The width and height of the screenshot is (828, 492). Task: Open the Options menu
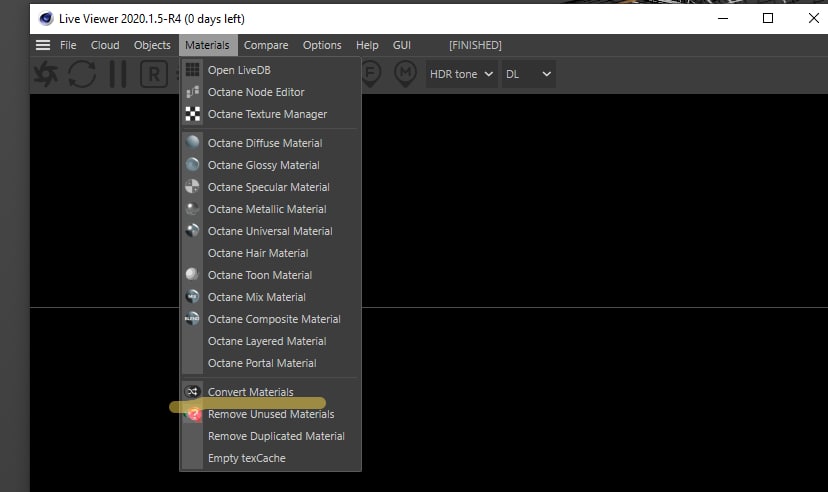(322, 45)
